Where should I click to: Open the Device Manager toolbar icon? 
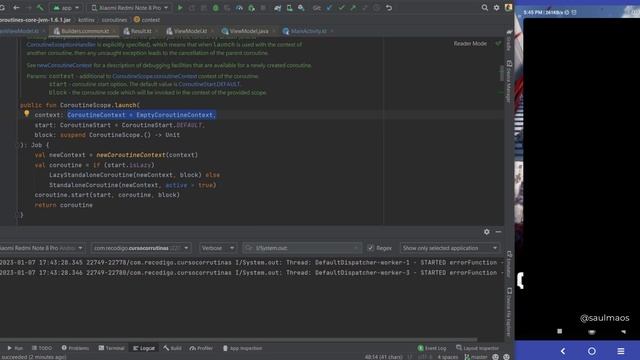click(x=289, y=8)
